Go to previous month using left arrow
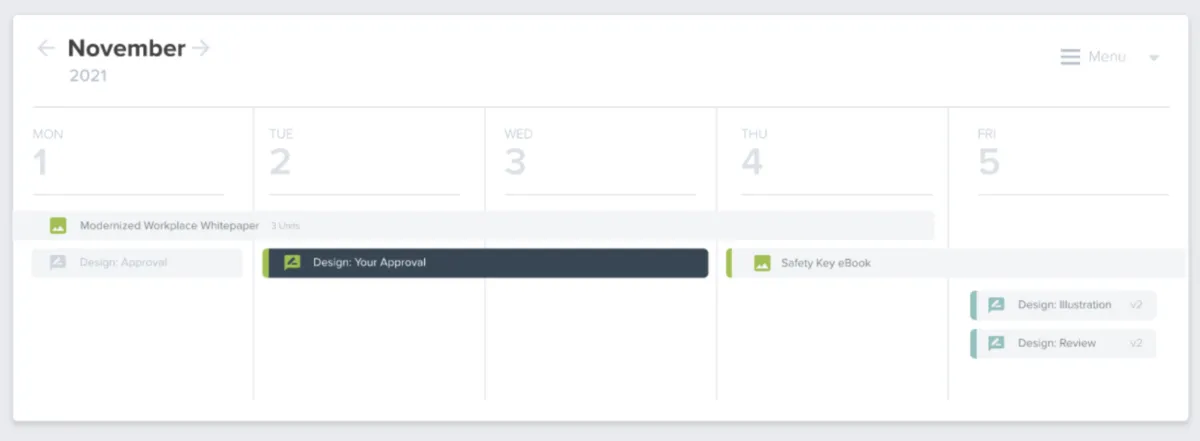 click(46, 48)
